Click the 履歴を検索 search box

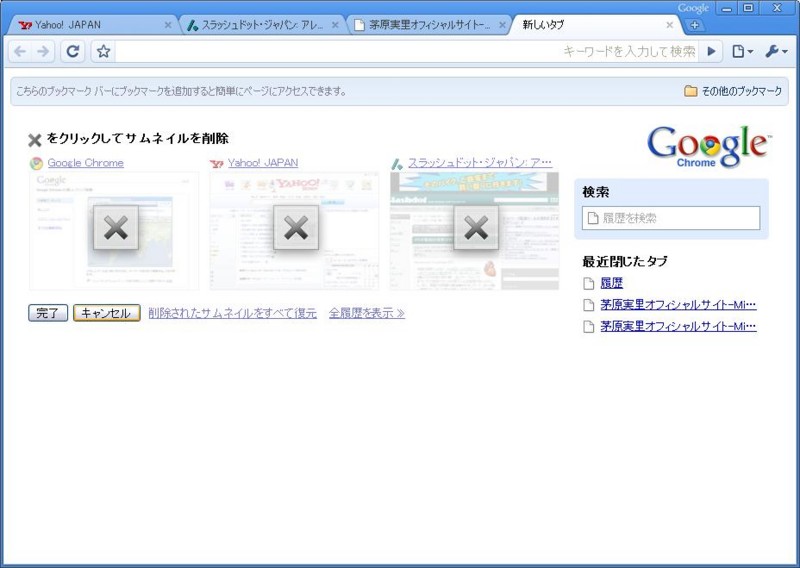pyautogui.click(x=671, y=218)
